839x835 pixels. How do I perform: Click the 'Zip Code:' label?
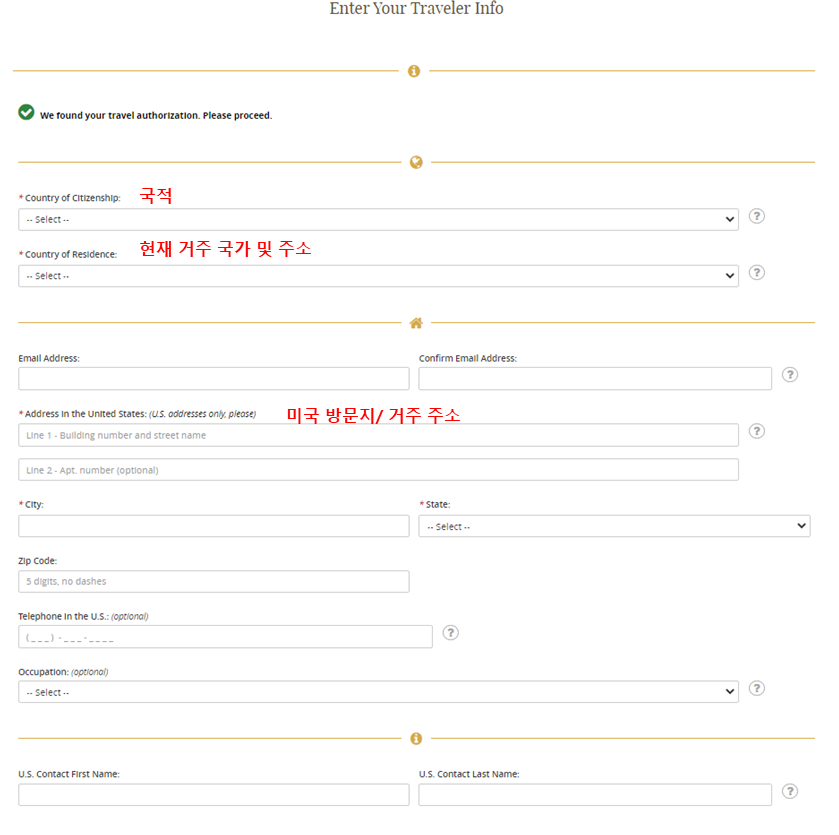click(37, 561)
